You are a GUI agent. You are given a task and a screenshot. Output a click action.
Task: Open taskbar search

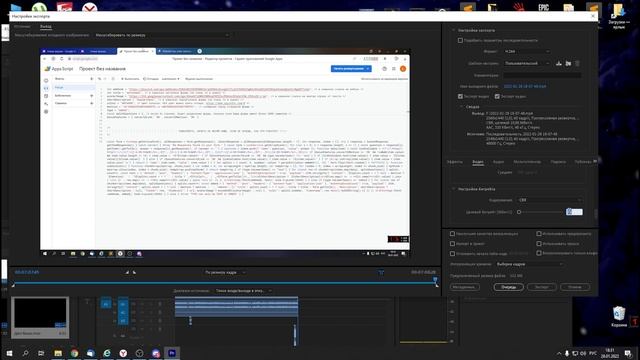pyautogui.click(x=25, y=353)
